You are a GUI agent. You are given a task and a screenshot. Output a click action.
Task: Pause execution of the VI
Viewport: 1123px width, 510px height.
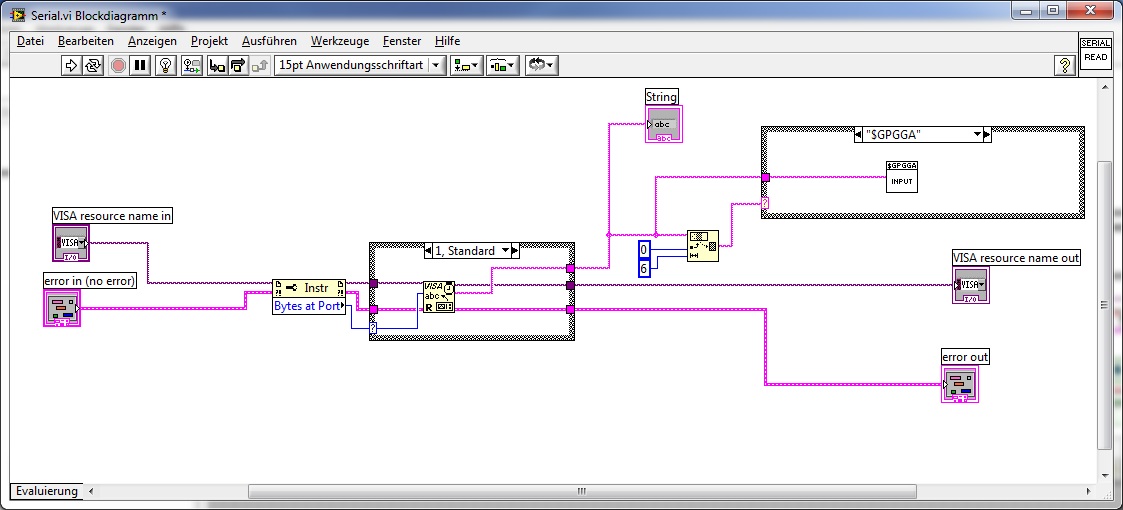(140, 65)
